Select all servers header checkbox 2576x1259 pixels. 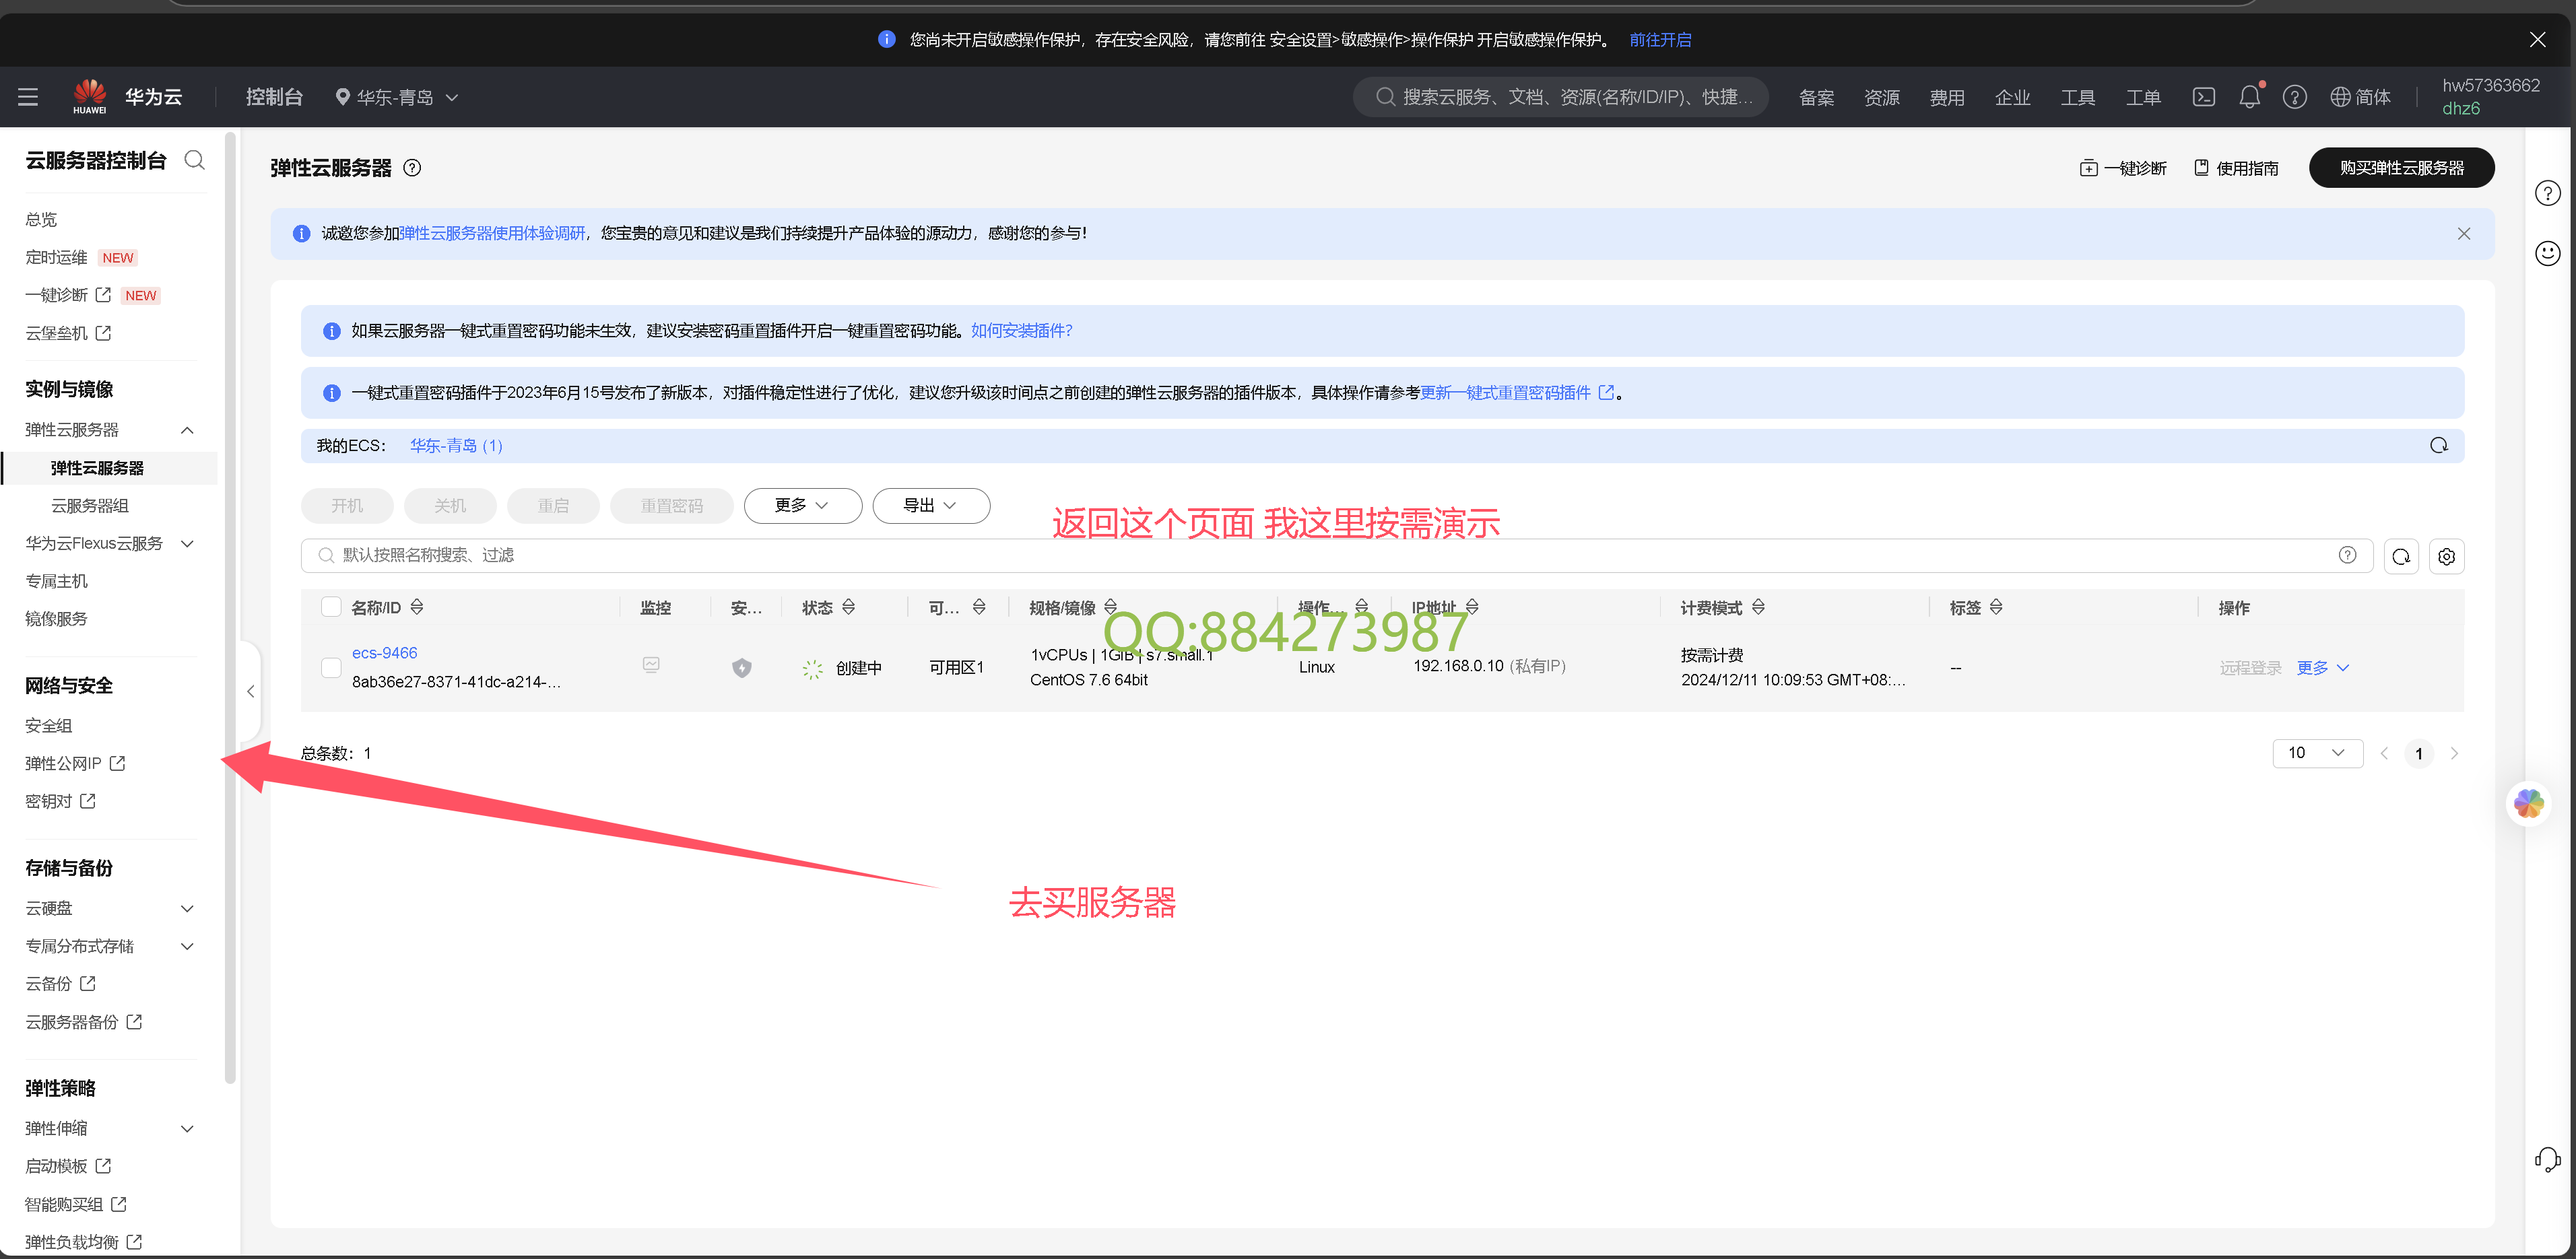331,607
